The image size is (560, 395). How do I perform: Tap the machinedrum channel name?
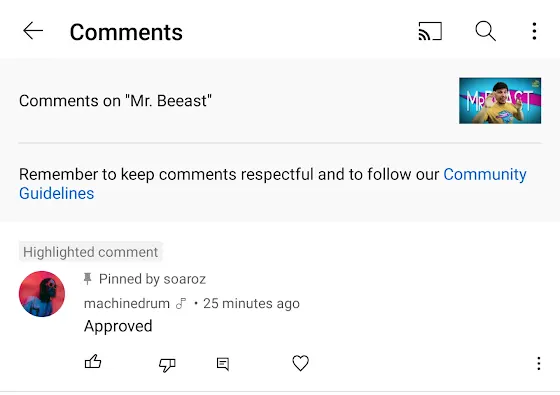(127, 304)
